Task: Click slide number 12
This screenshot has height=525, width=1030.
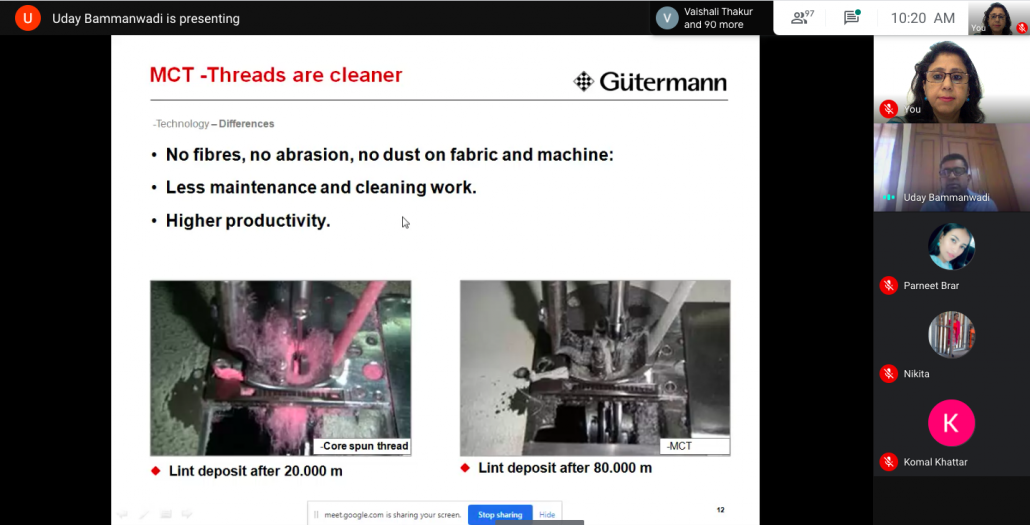Action: [721, 510]
